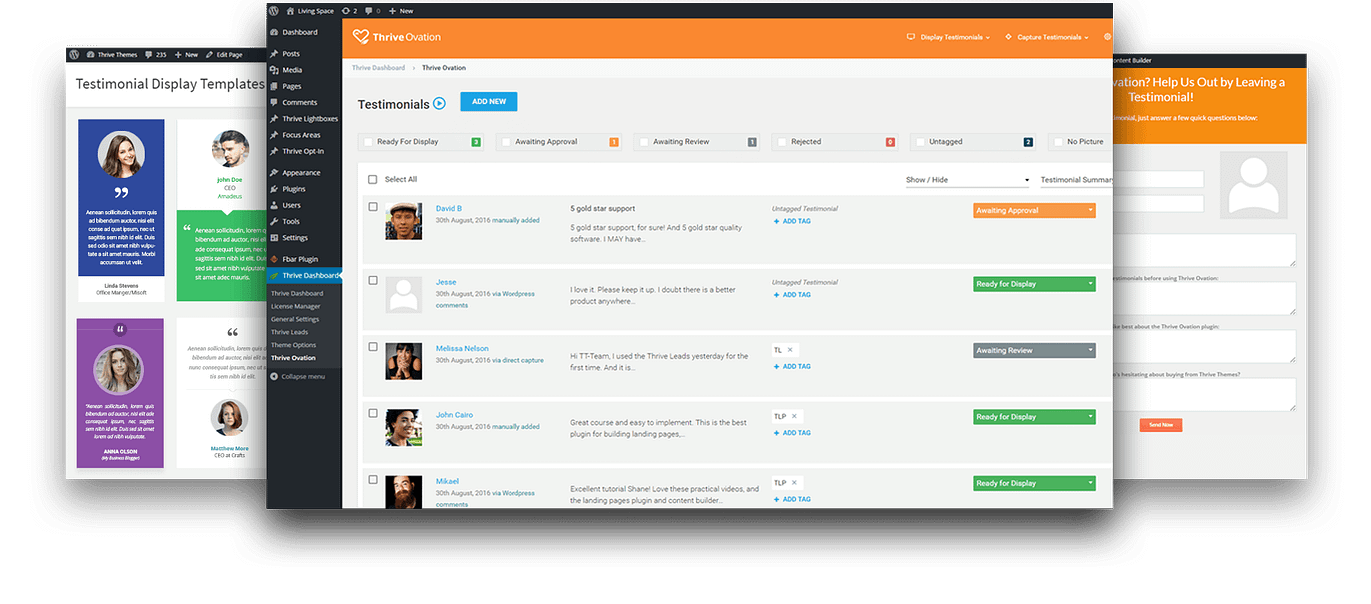
Task: Click the play icon beside Testimonials heading
Action: pos(439,103)
